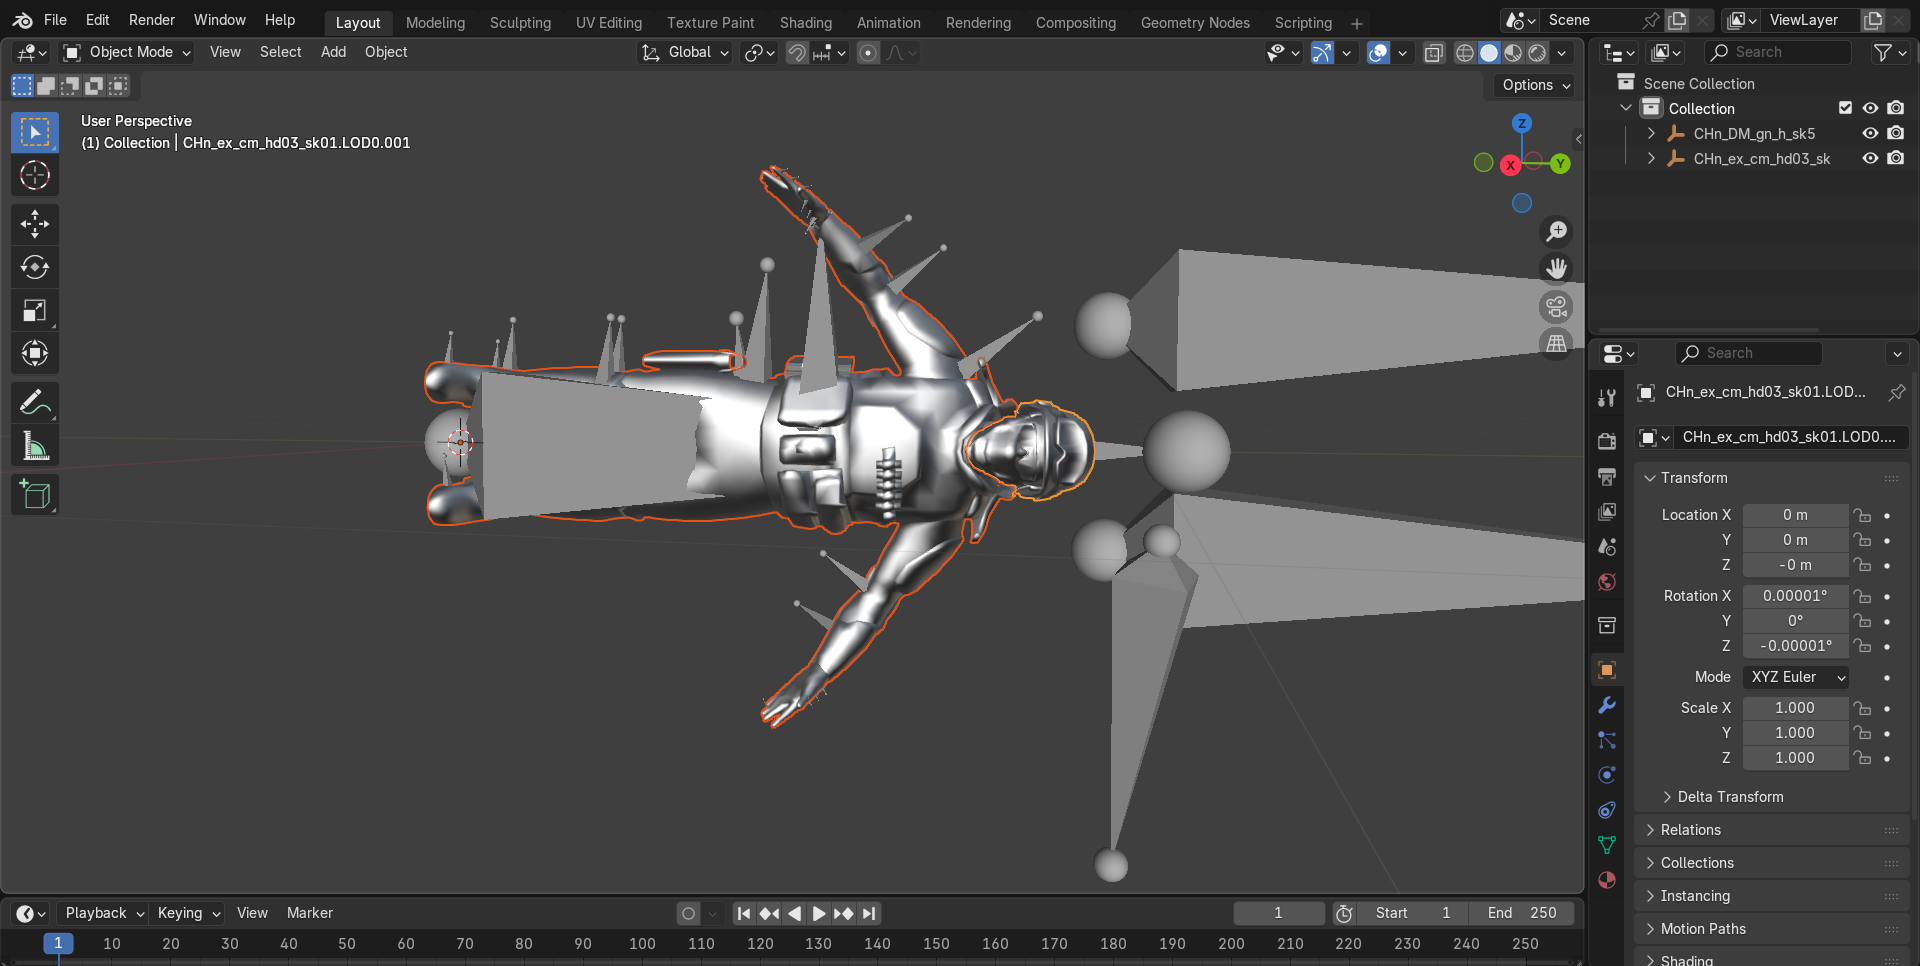
Task: Click the End frame 250 field
Action: pos(1522,913)
